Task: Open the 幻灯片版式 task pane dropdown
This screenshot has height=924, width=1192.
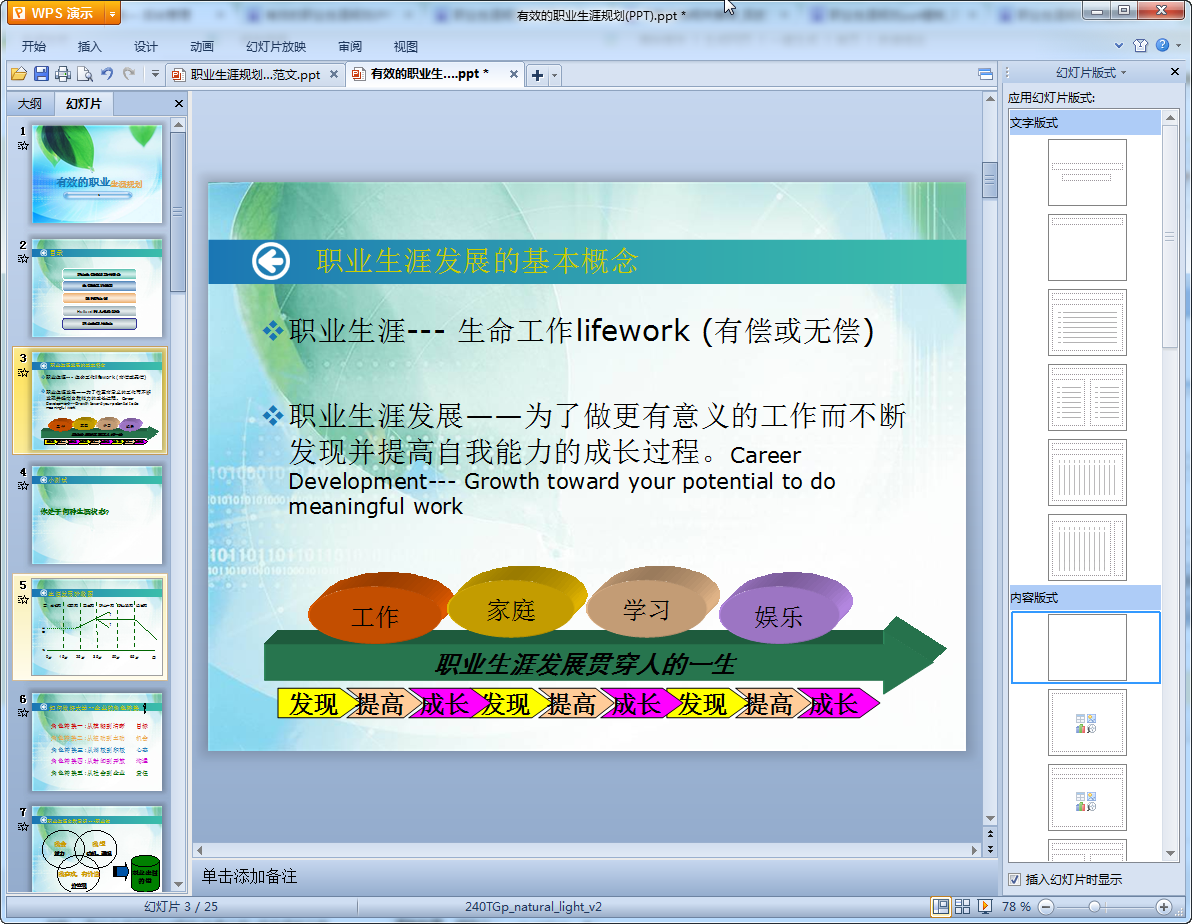Action: click(x=1091, y=73)
